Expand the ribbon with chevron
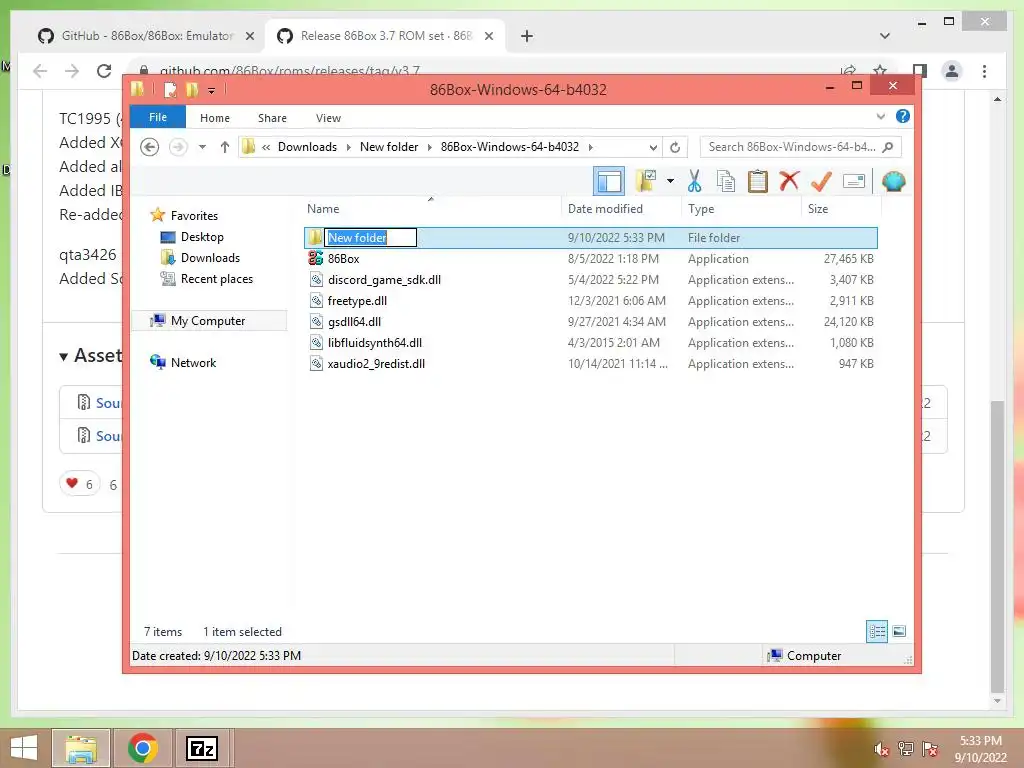This screenshot has height=768, width=1024. click(880, 116)
